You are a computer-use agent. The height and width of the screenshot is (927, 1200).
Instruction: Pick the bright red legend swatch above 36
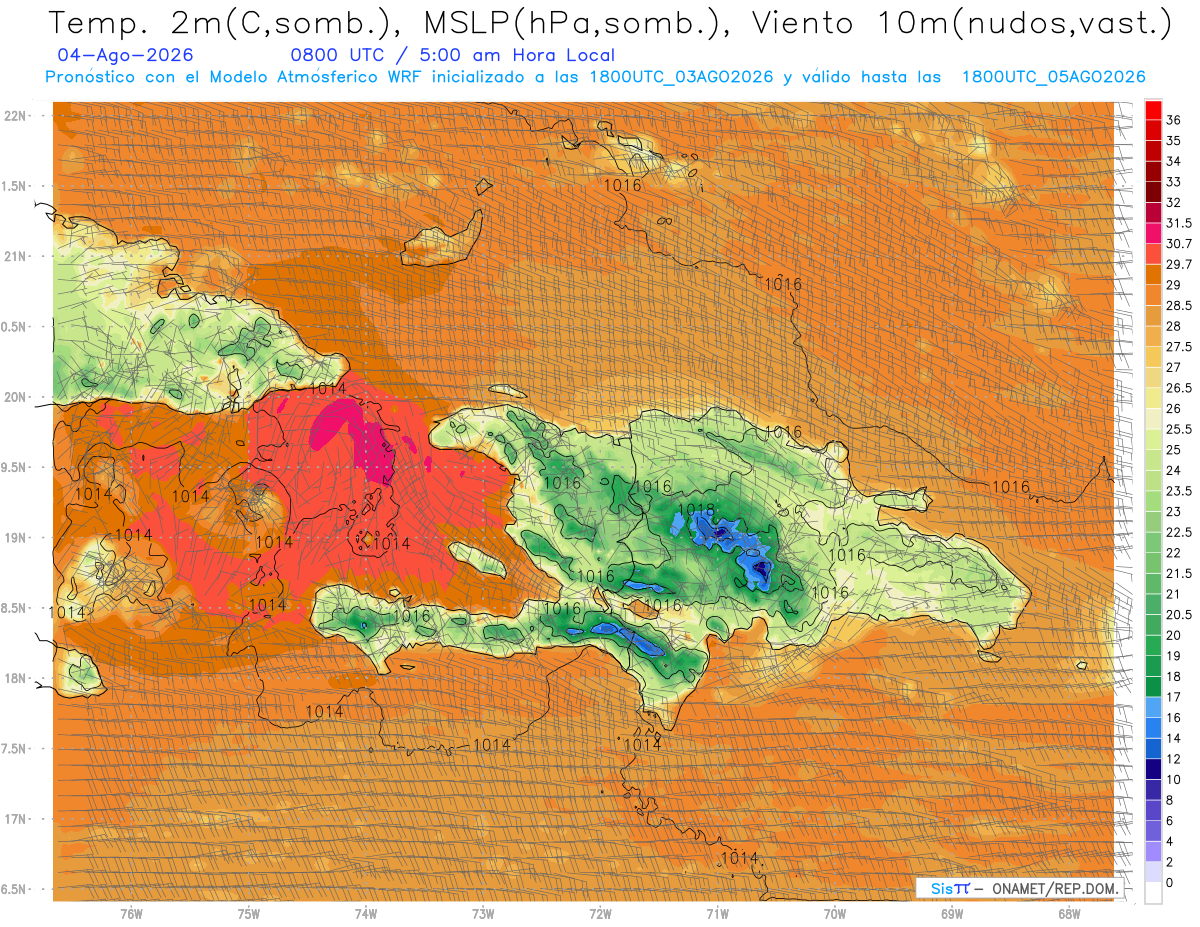point(1153,109)
